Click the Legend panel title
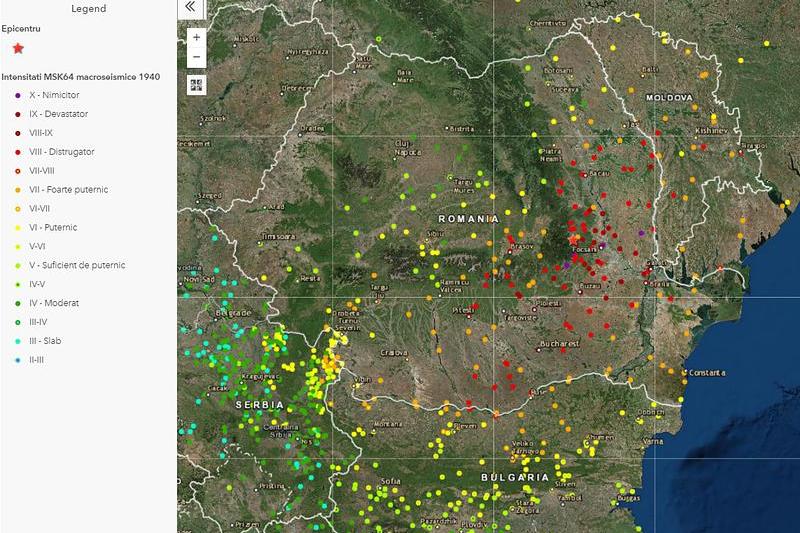The image size is (800, 533). (x=89, y=9)
